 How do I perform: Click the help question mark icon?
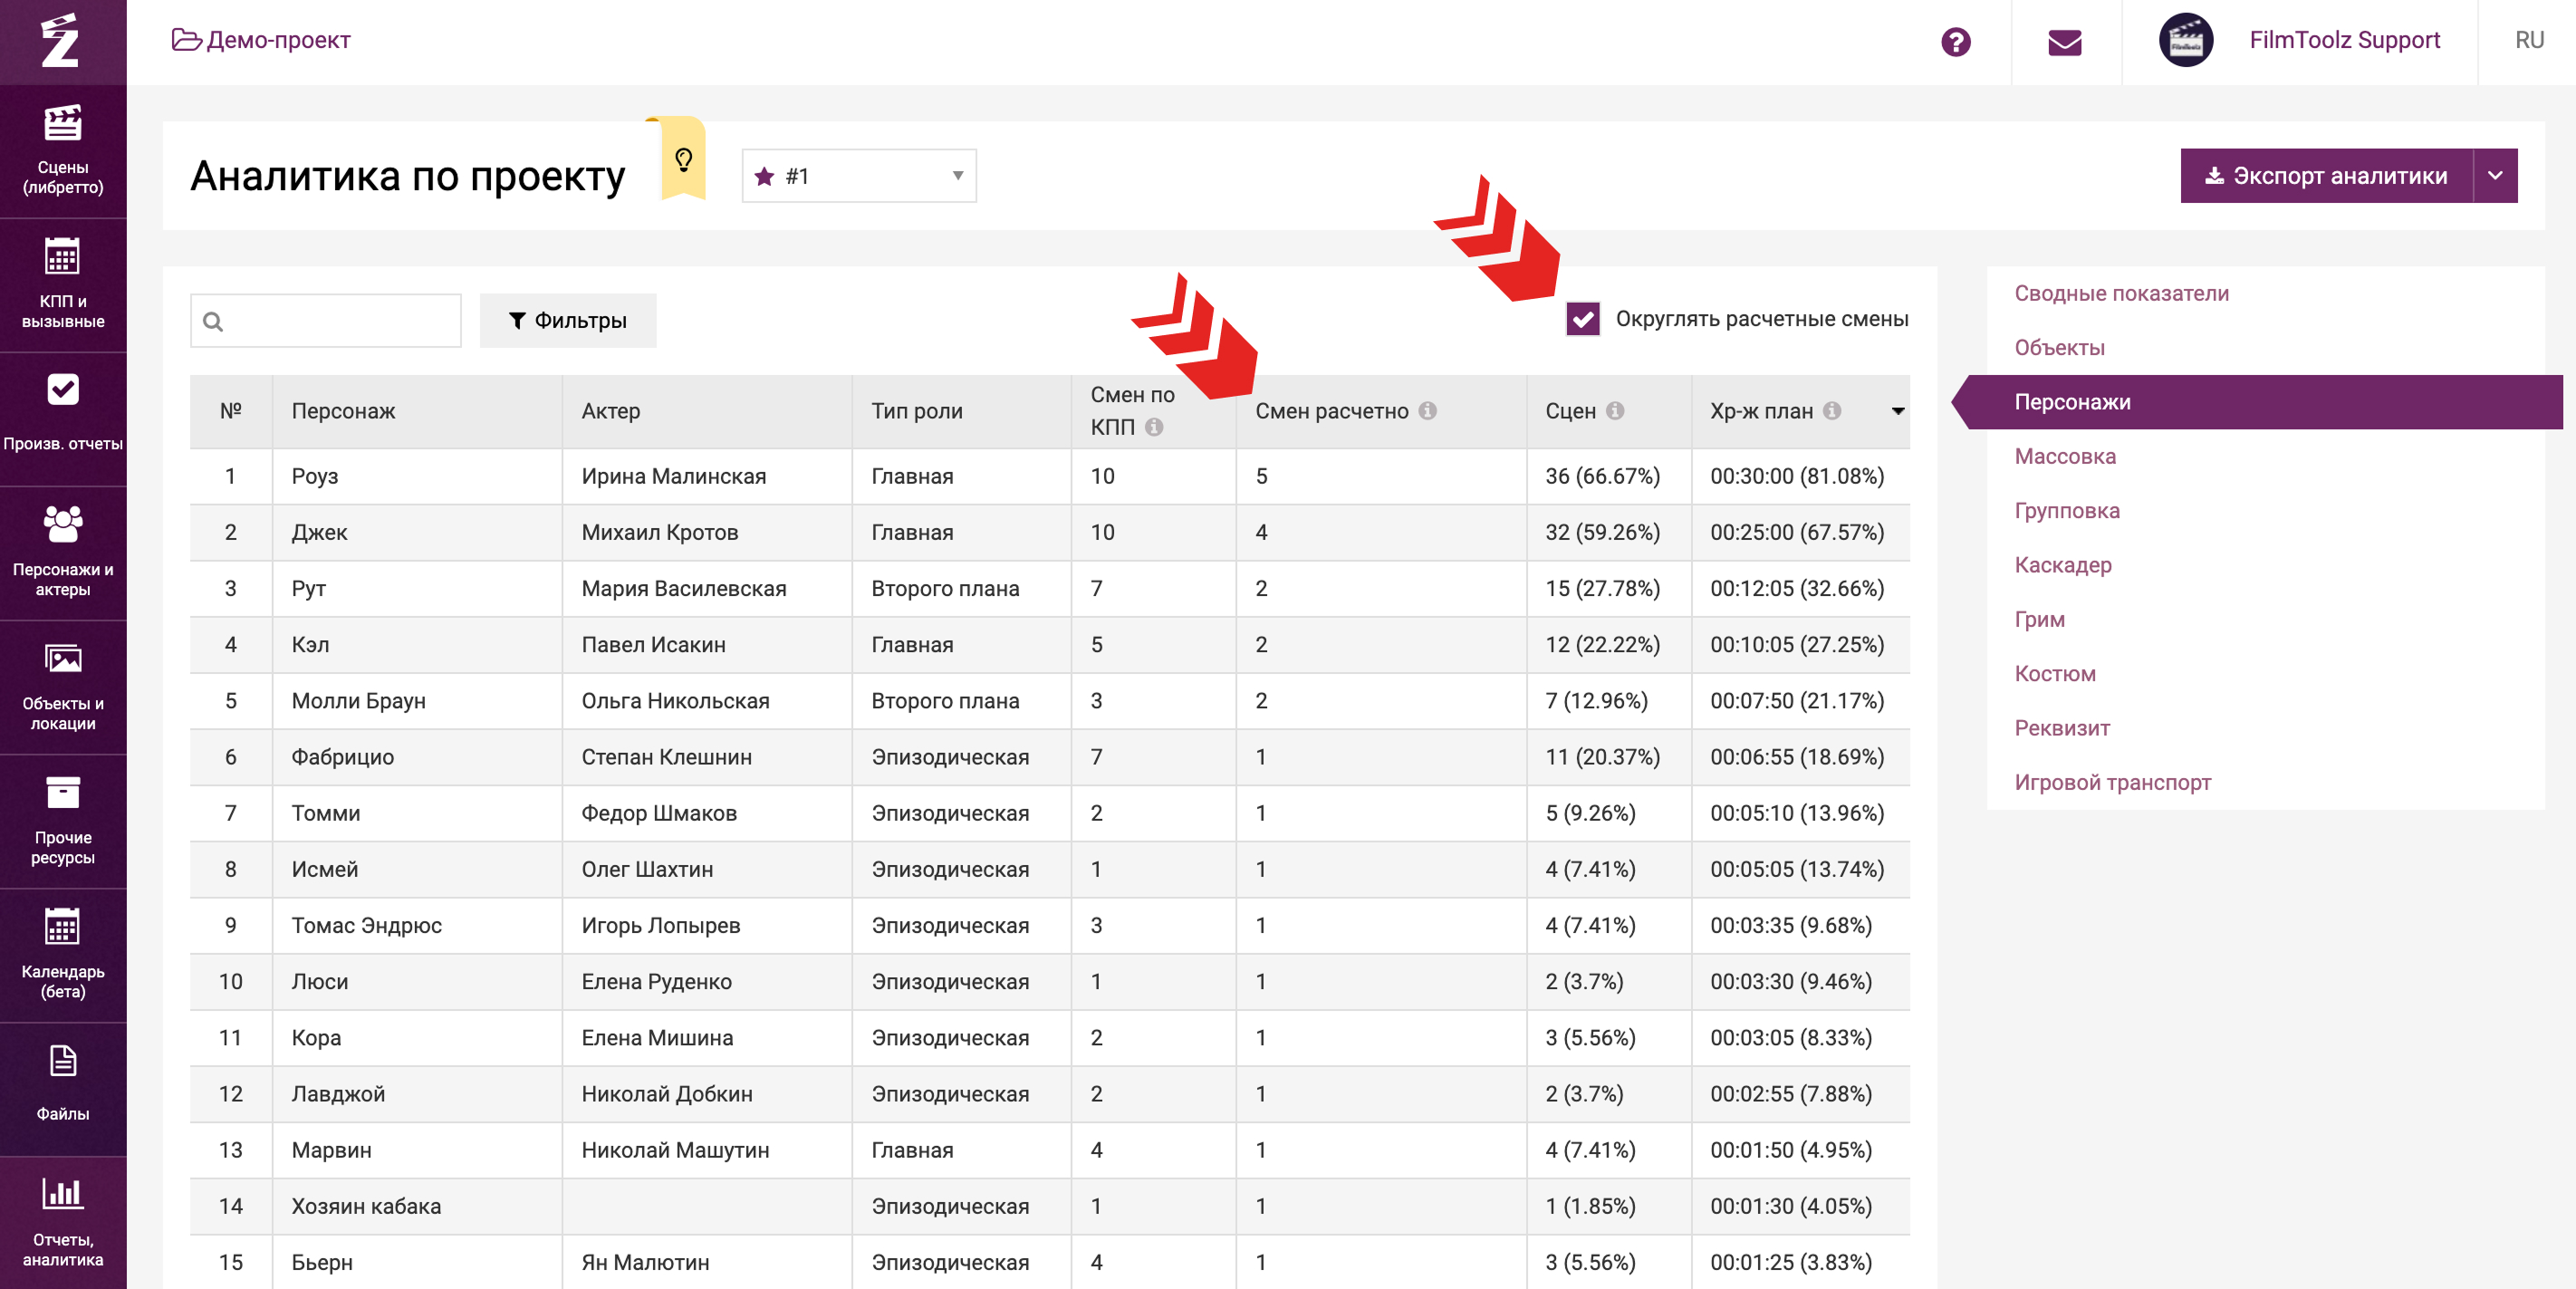pos(1955,42)
